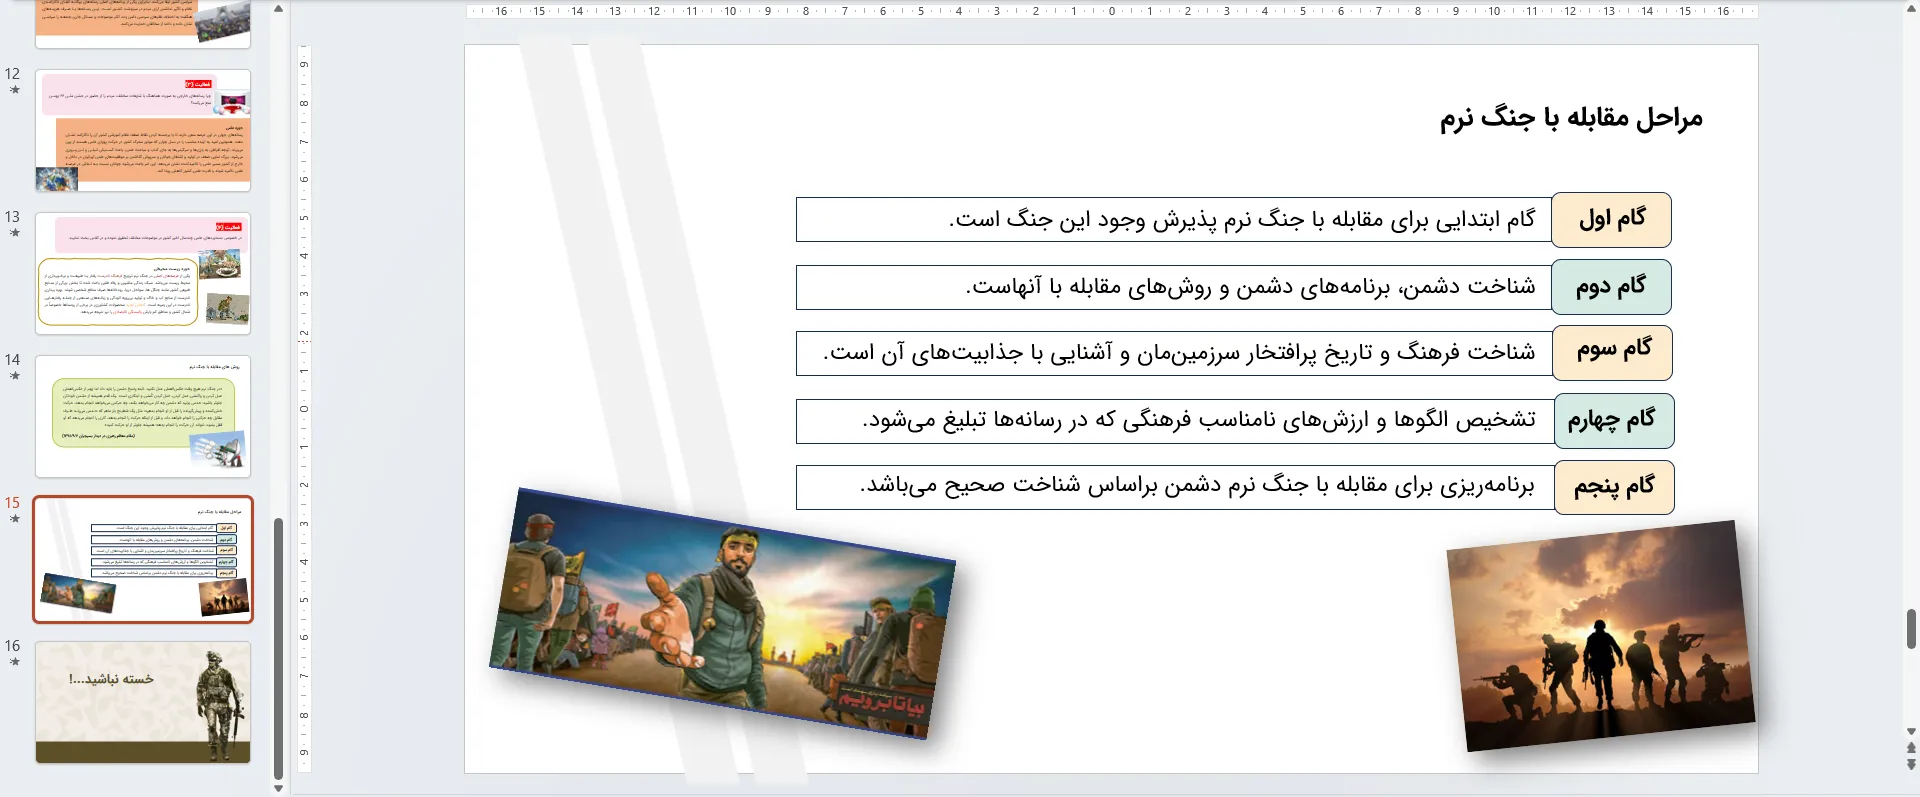Click the animation star icon under slide 12
This screenshot has height=797, width=1920.
14,90
